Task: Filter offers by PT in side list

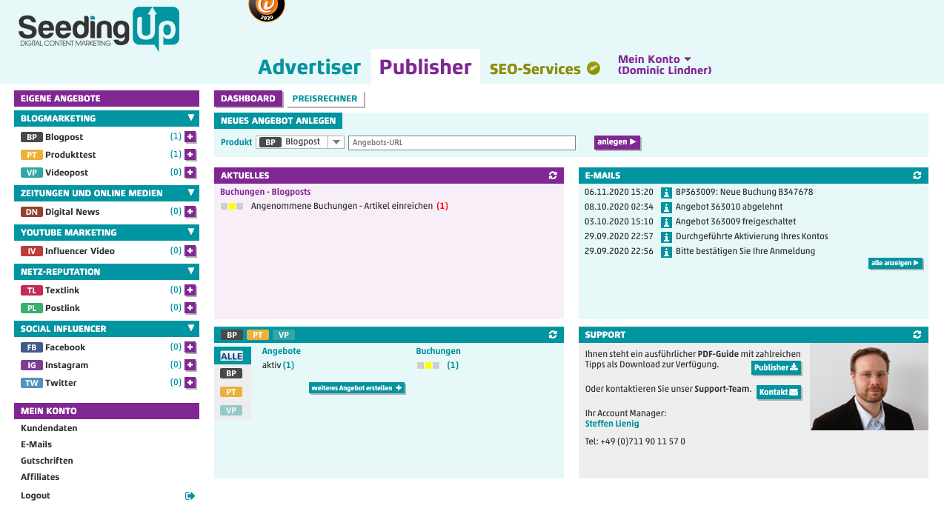Action: [231, 392]
